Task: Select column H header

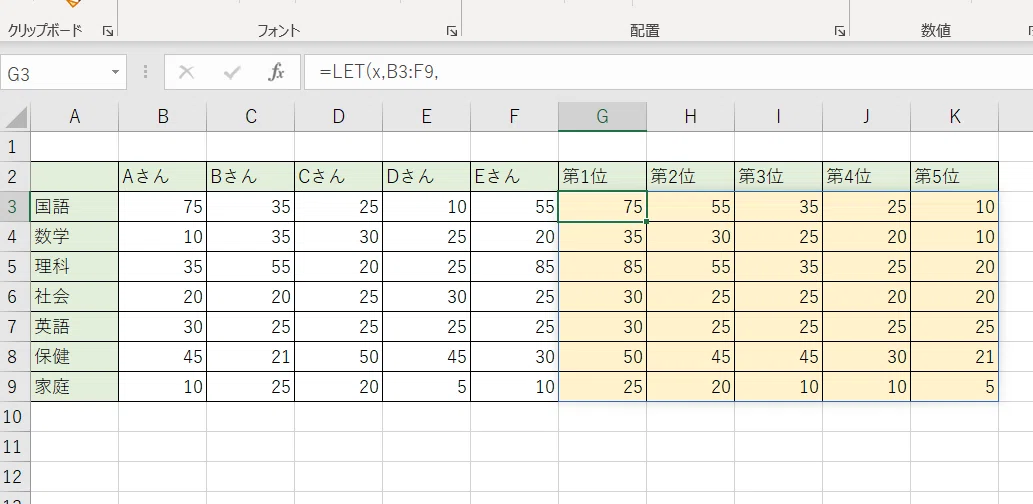Action: [x=690, y=117]
